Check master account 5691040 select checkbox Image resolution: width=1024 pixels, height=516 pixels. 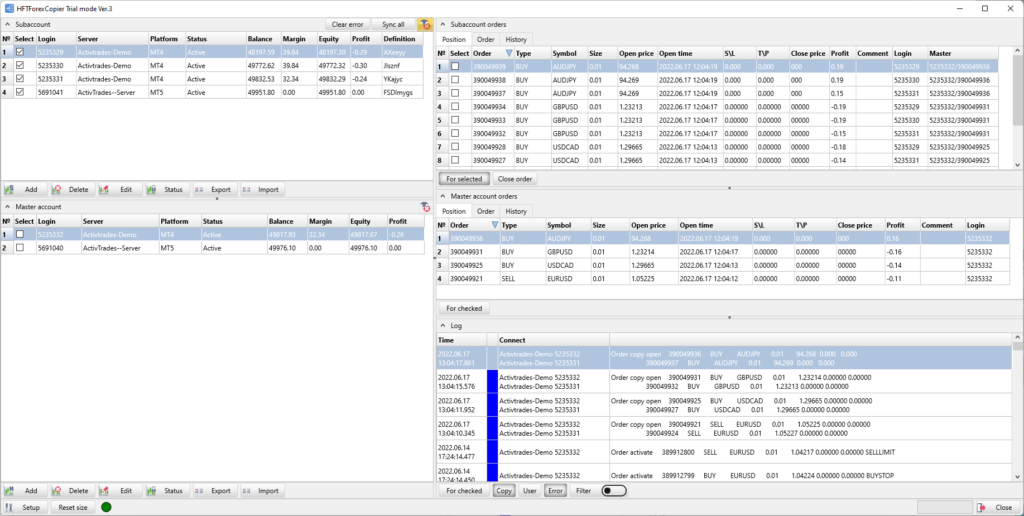tap(20, 248)
